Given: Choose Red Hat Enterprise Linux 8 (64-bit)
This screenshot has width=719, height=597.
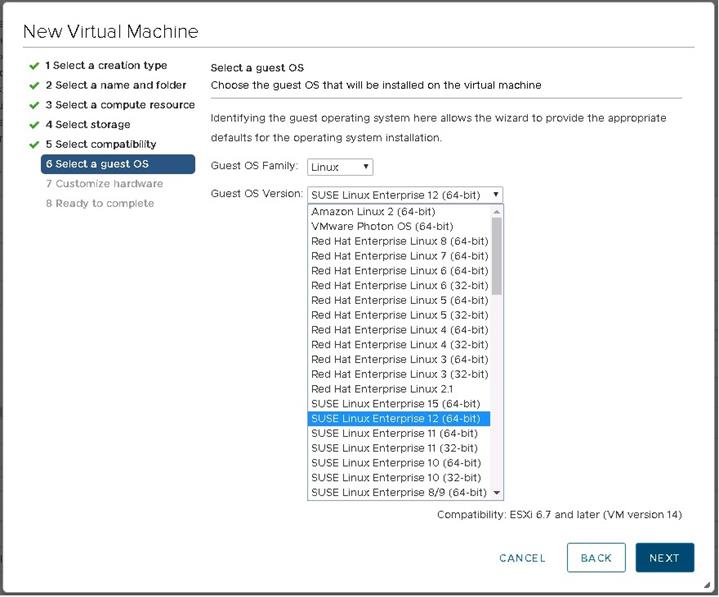Looking at the screenshot, I should (x=399, y=241).
